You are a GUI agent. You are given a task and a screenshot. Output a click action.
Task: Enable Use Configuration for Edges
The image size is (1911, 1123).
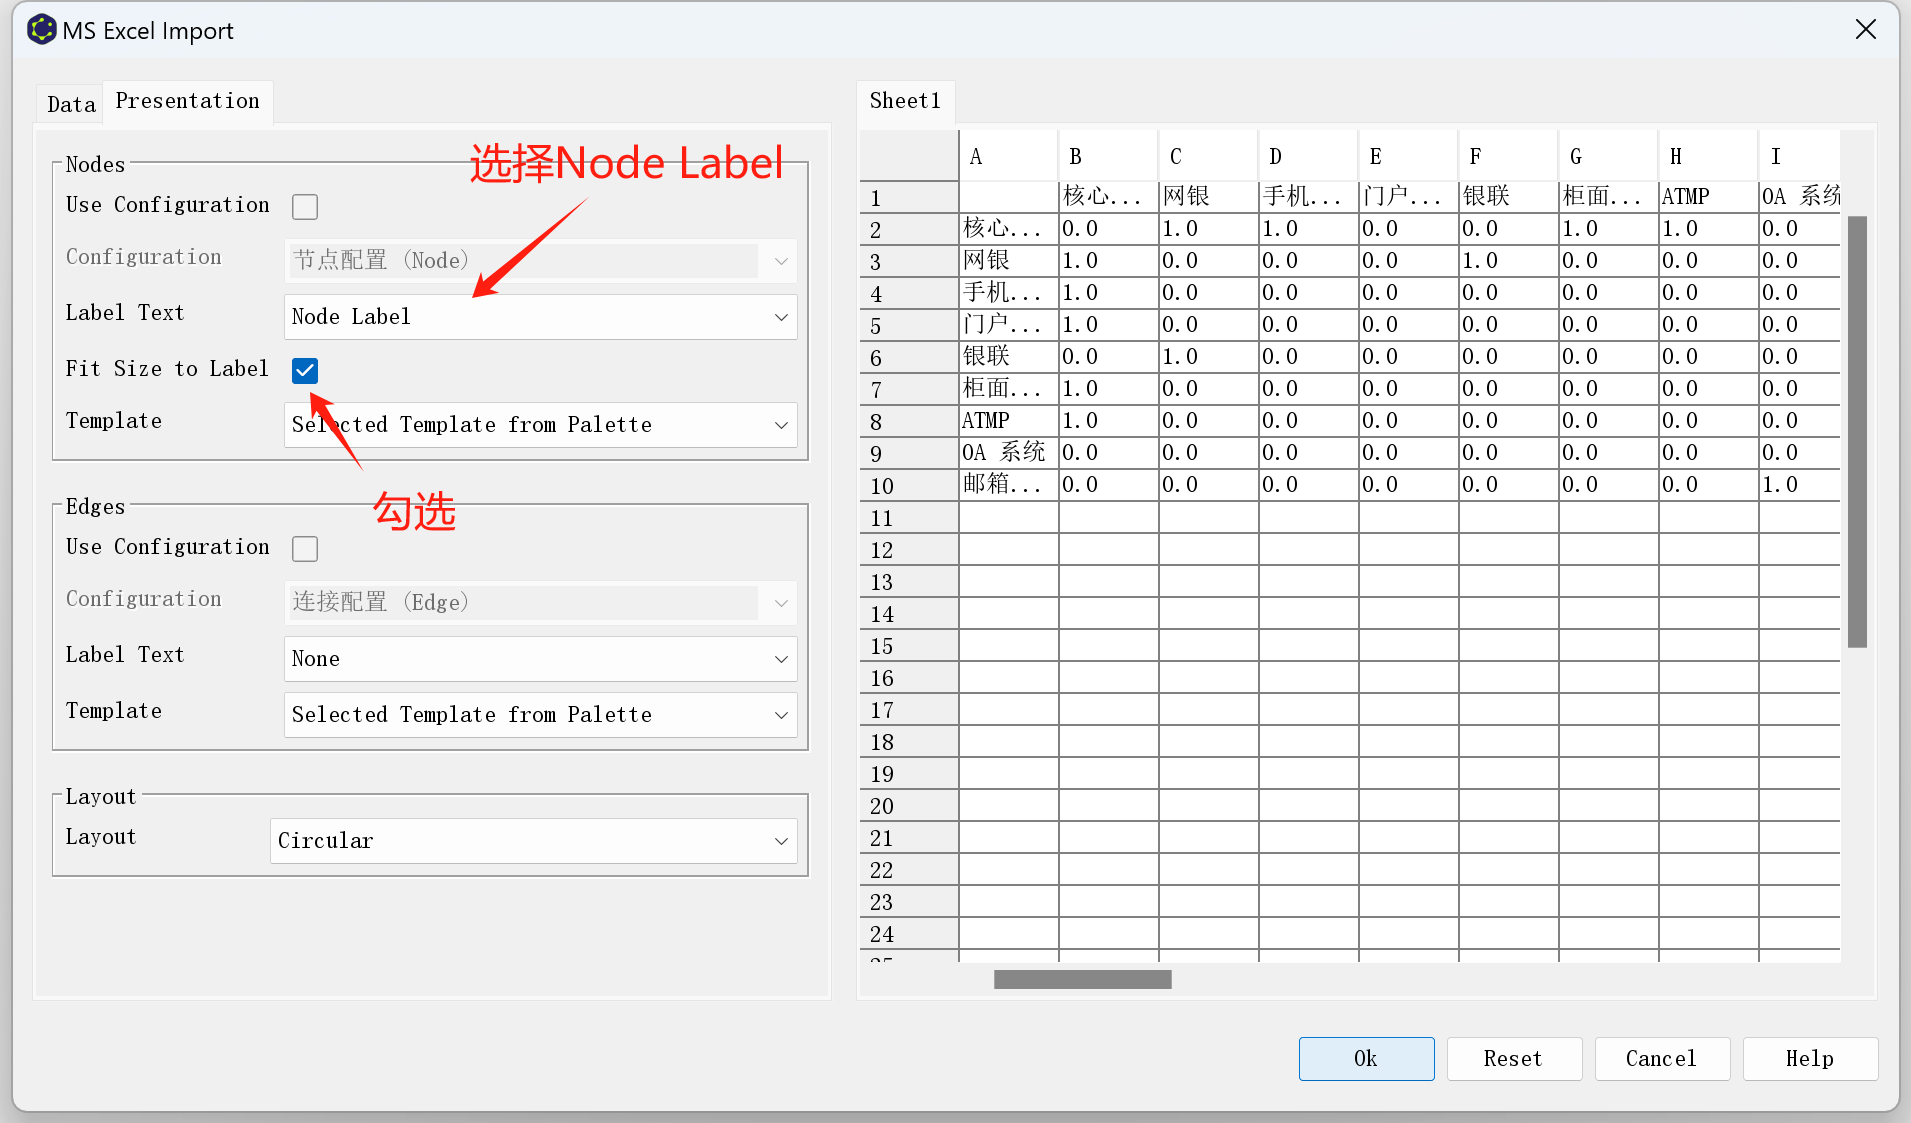(305, 549)
